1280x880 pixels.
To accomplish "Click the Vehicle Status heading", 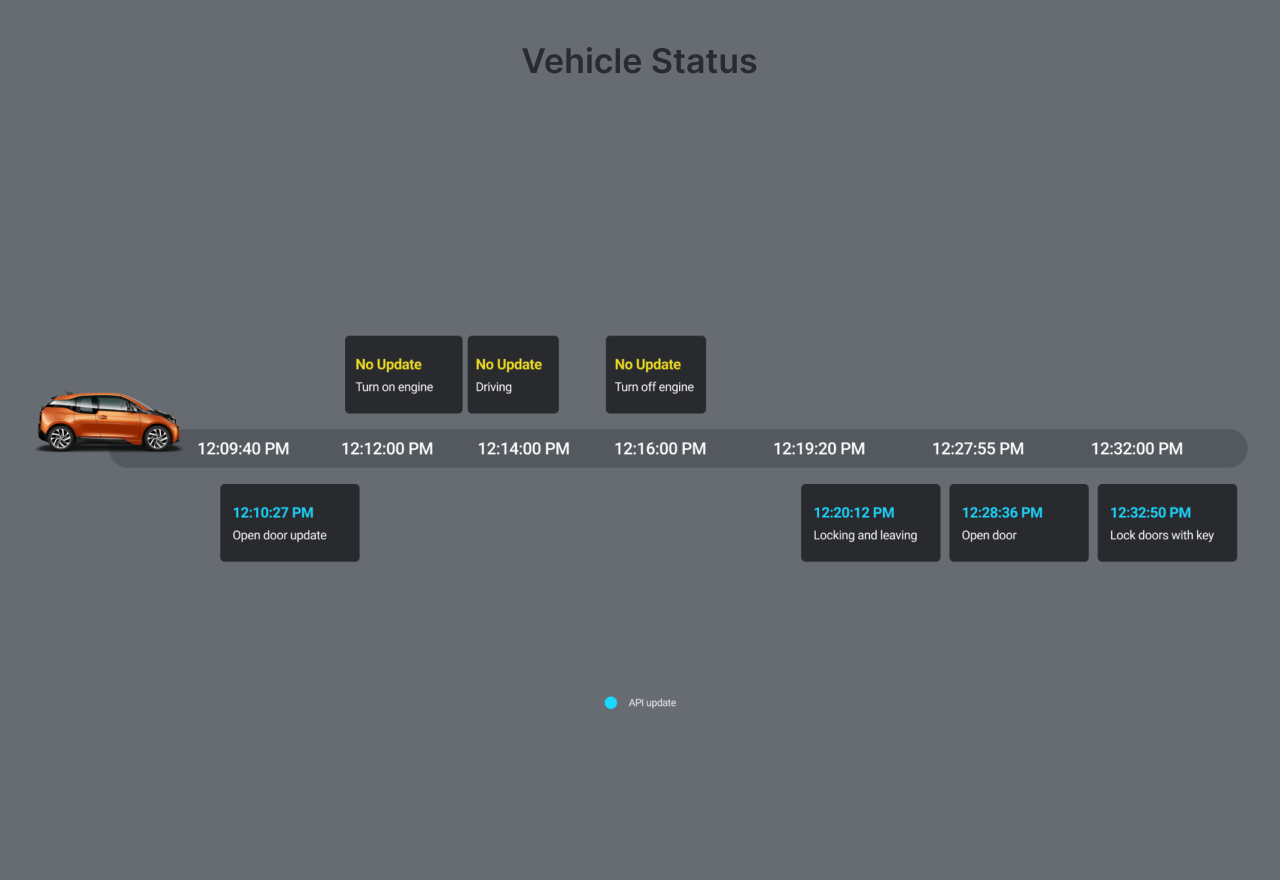I will coord(640,61).
